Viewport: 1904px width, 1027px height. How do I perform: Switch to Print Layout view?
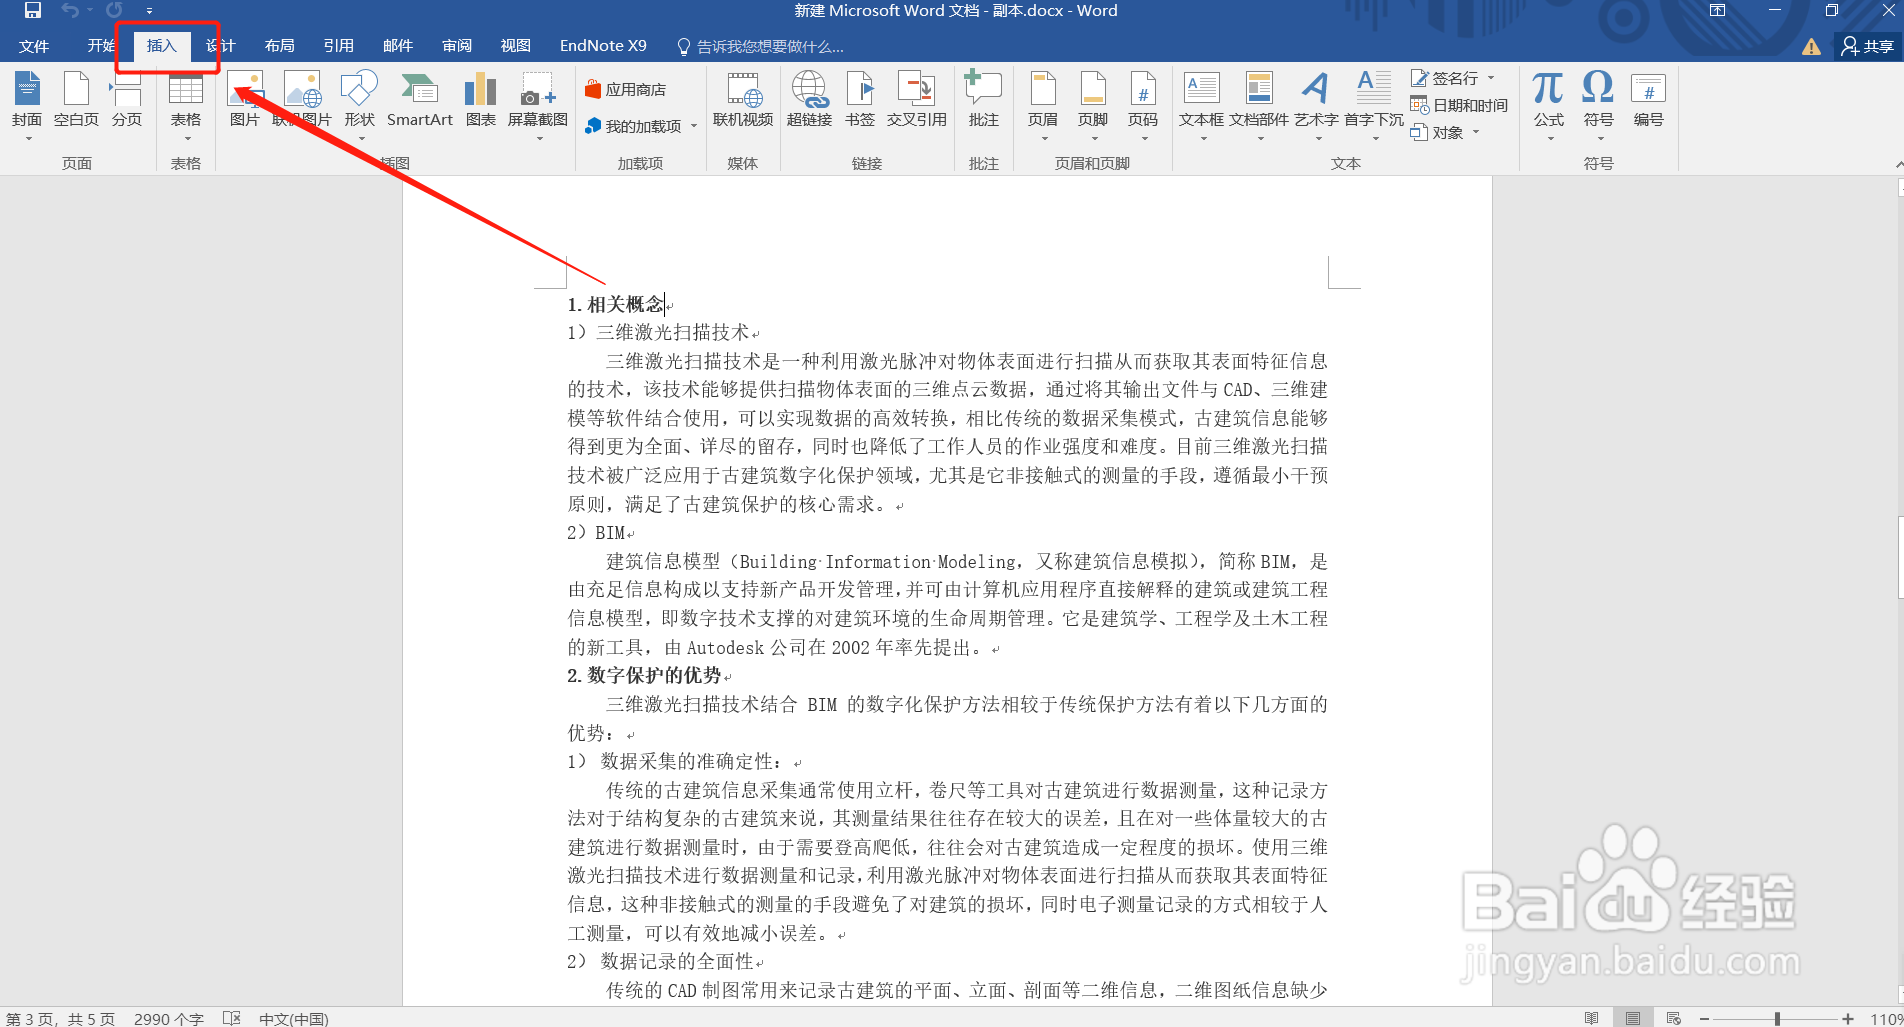coord(1632,1018)
